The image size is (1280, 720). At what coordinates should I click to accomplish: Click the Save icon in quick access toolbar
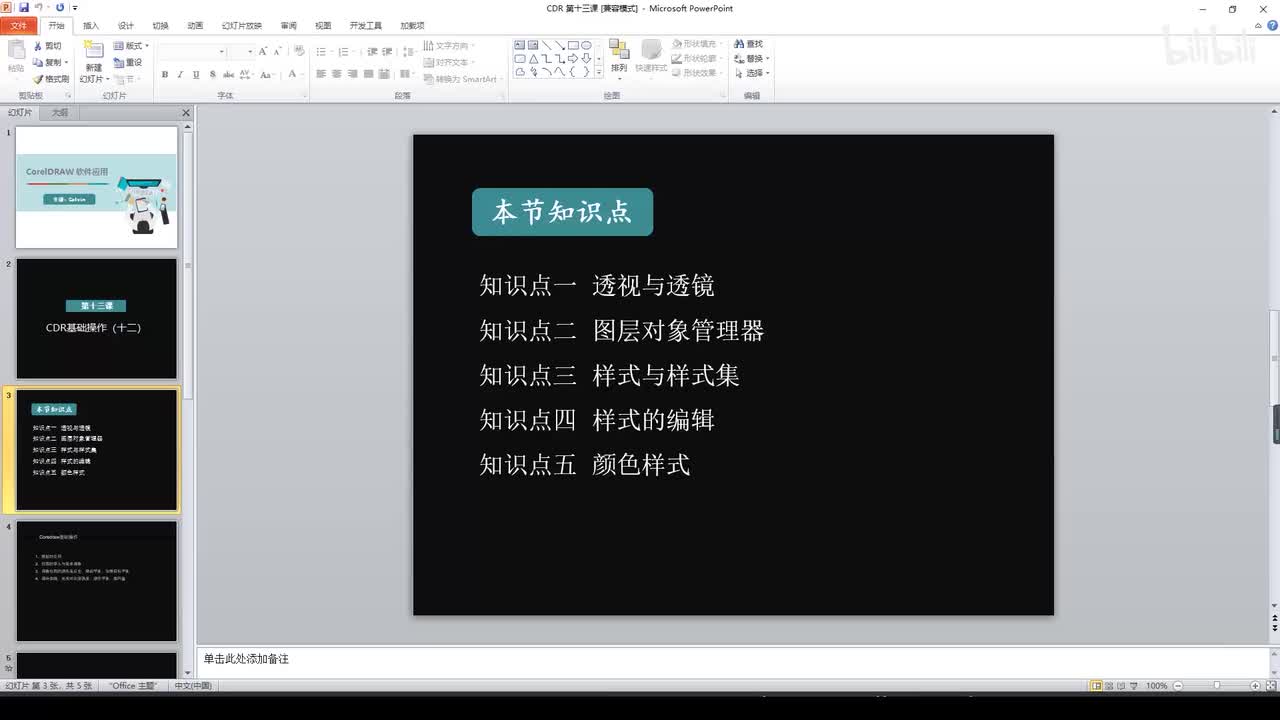click(23, 7)
